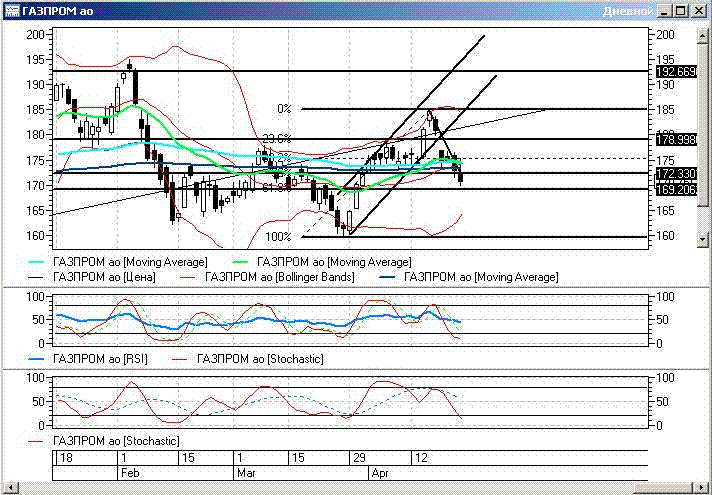
Task: Minimize the ГАЗПРОМ ао chart window
Action: 664,11
